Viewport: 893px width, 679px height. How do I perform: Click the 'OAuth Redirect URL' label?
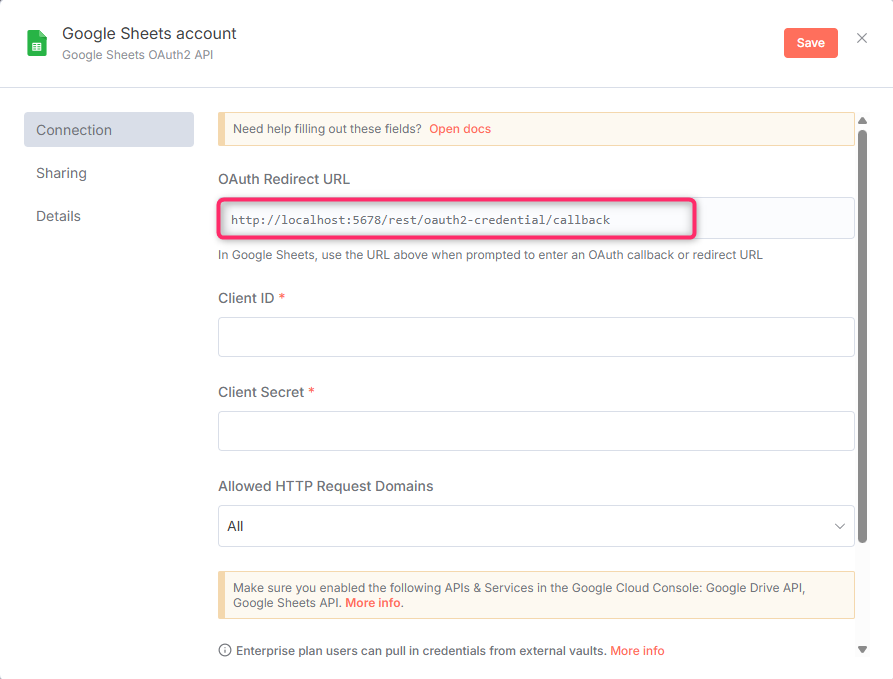tap(284, 179)
